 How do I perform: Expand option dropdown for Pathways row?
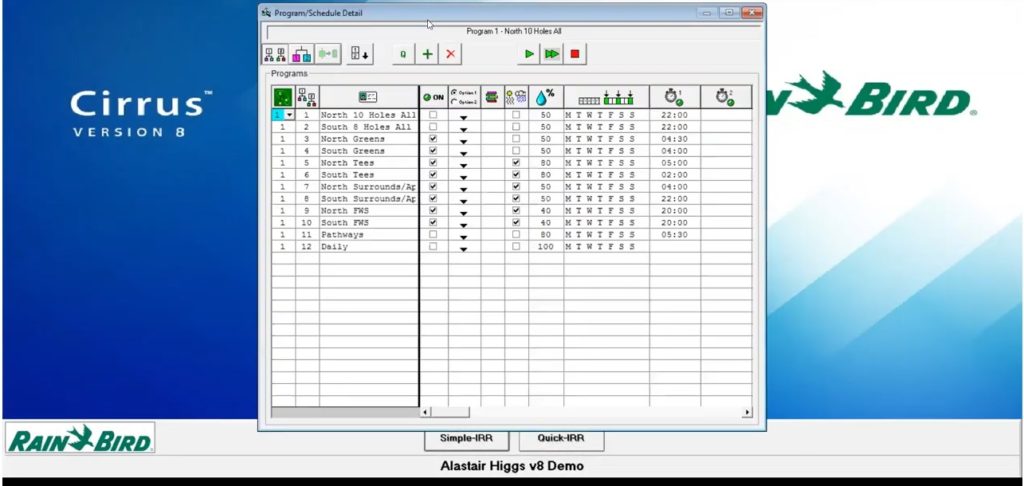[464, 237]
